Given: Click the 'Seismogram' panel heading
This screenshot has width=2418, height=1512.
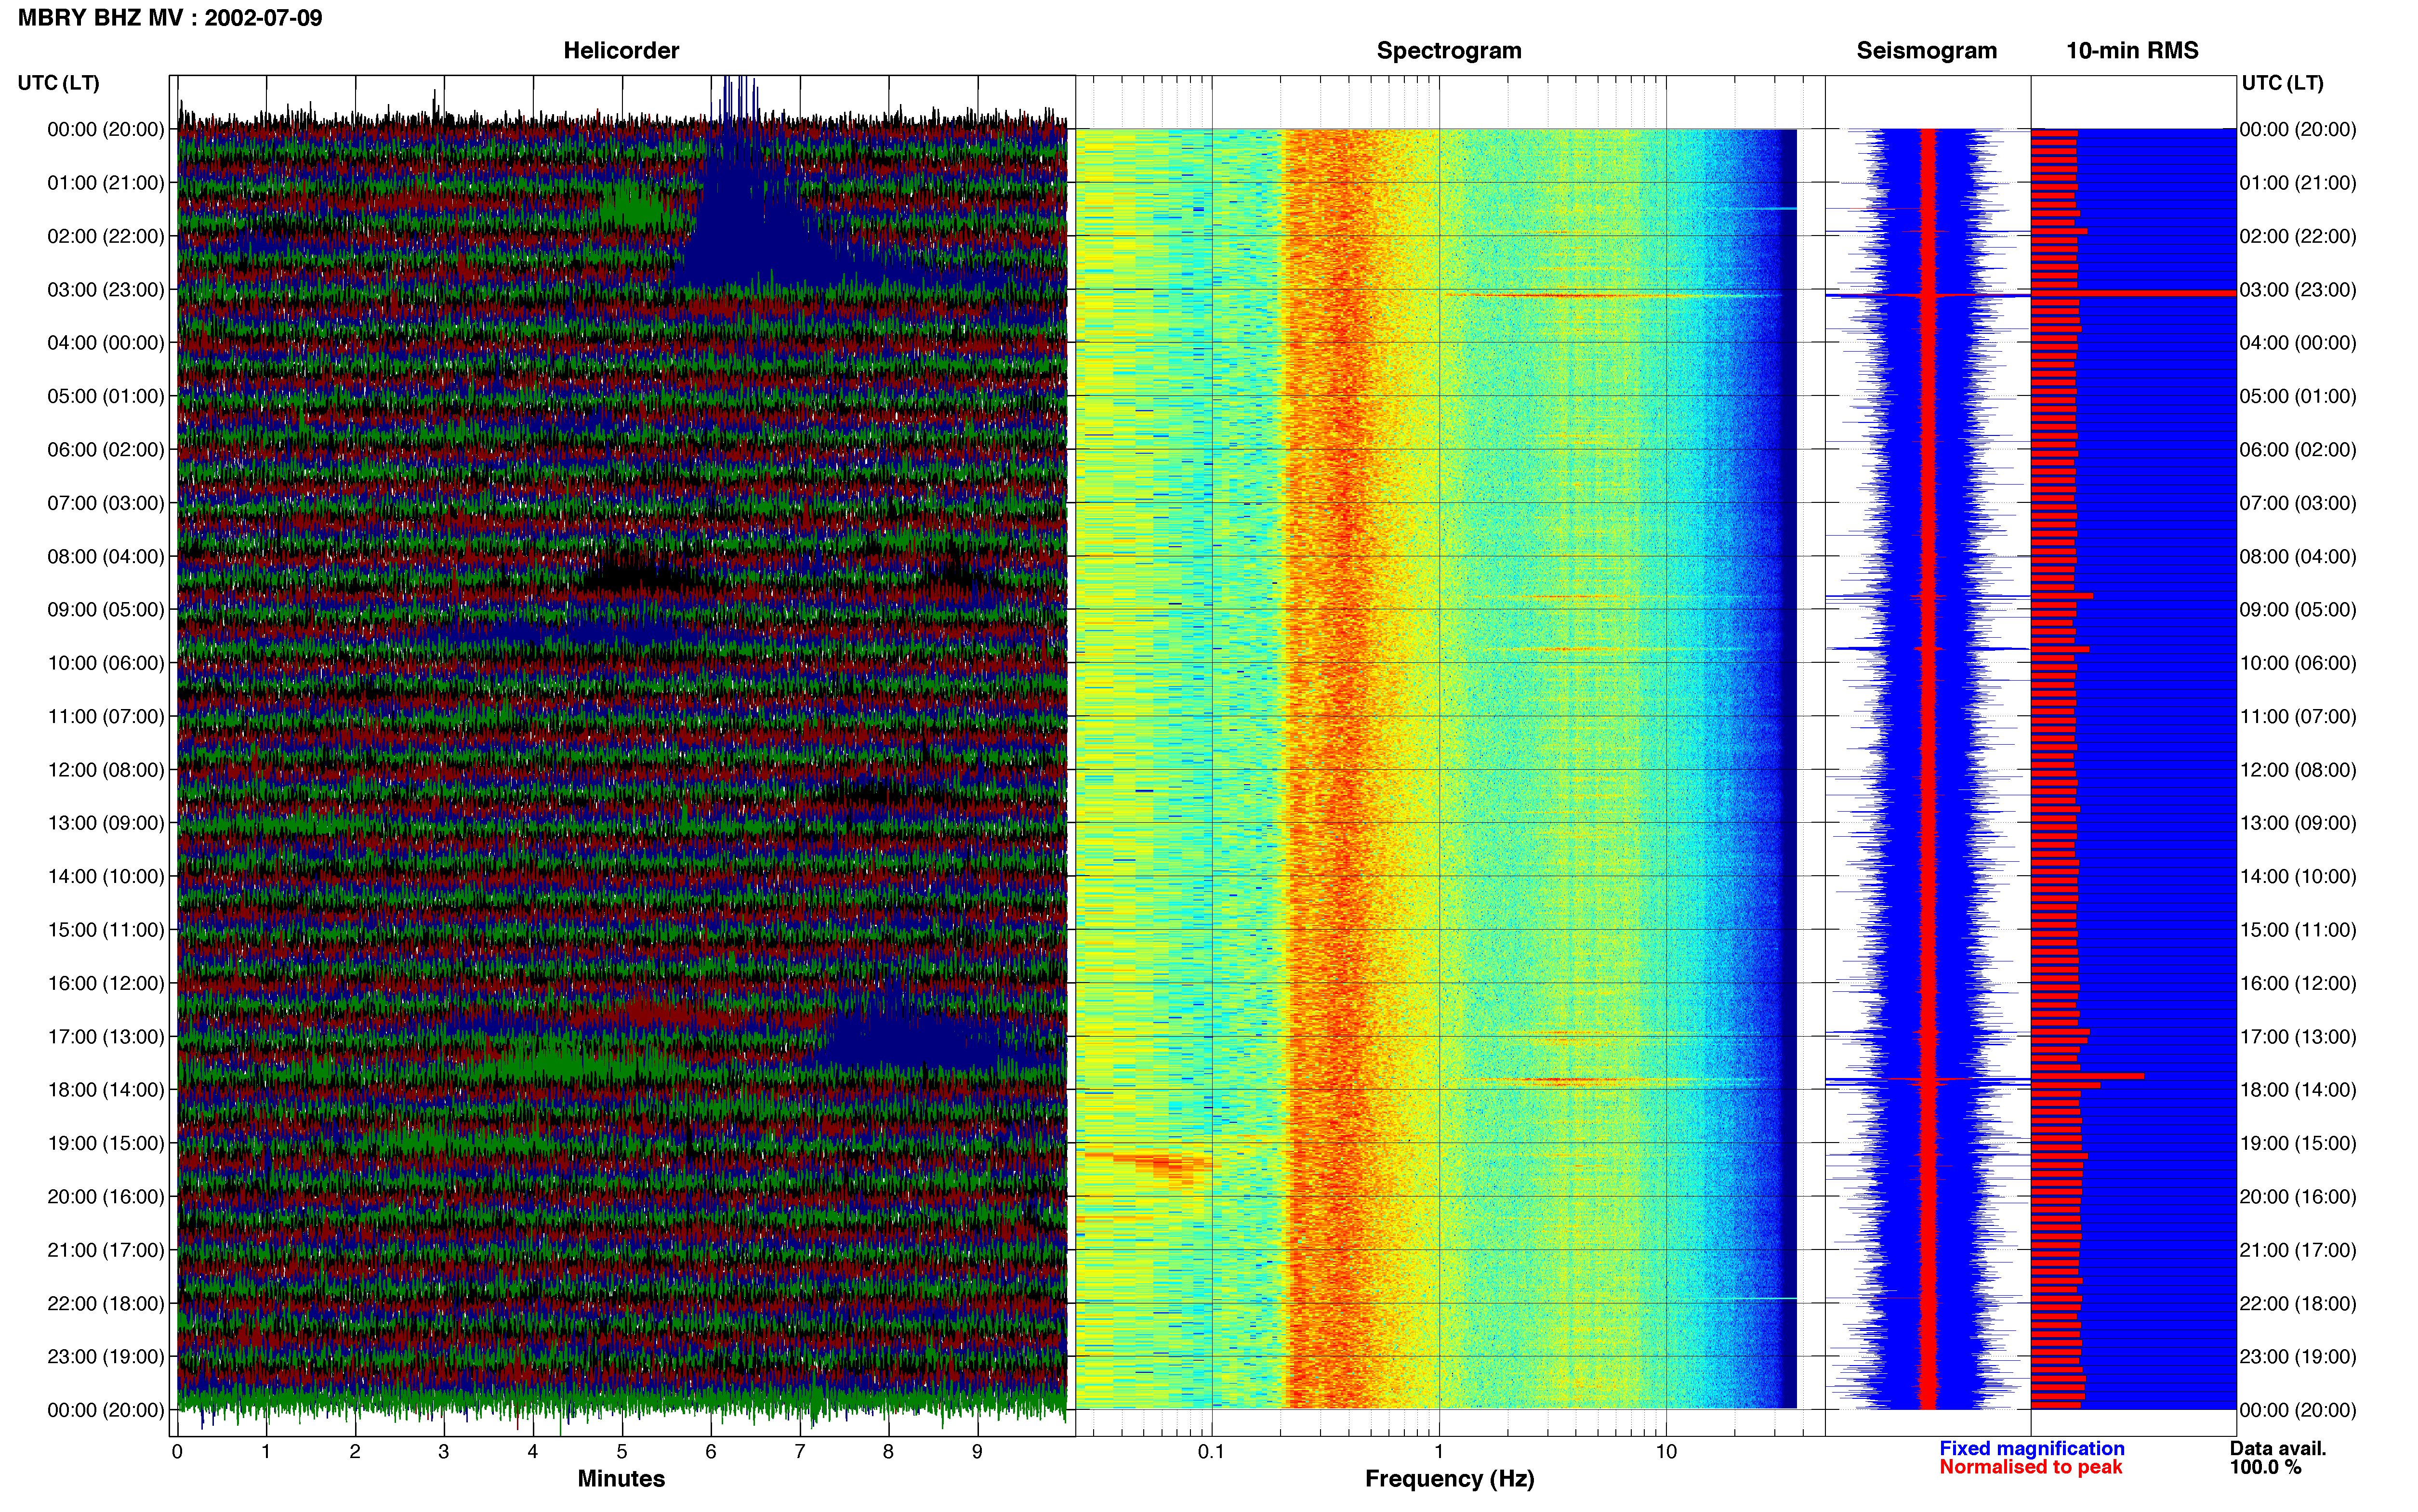Looking at the screenshot, I should [1926, 51].
